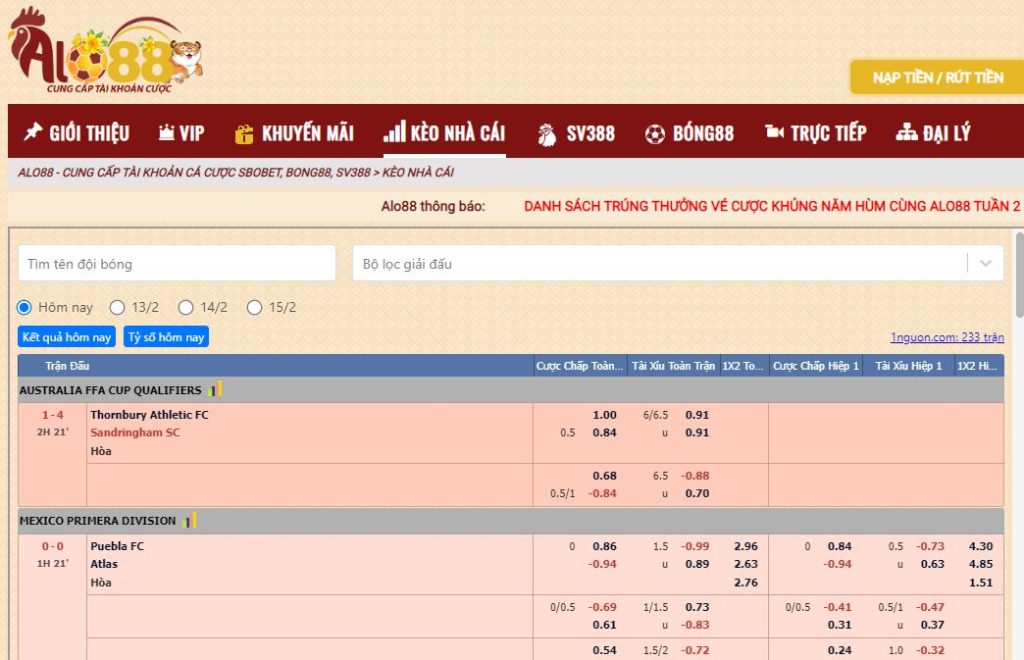Click the bar chart icon beside KÈO NHÀ CÁI

(x=394, y=131)
